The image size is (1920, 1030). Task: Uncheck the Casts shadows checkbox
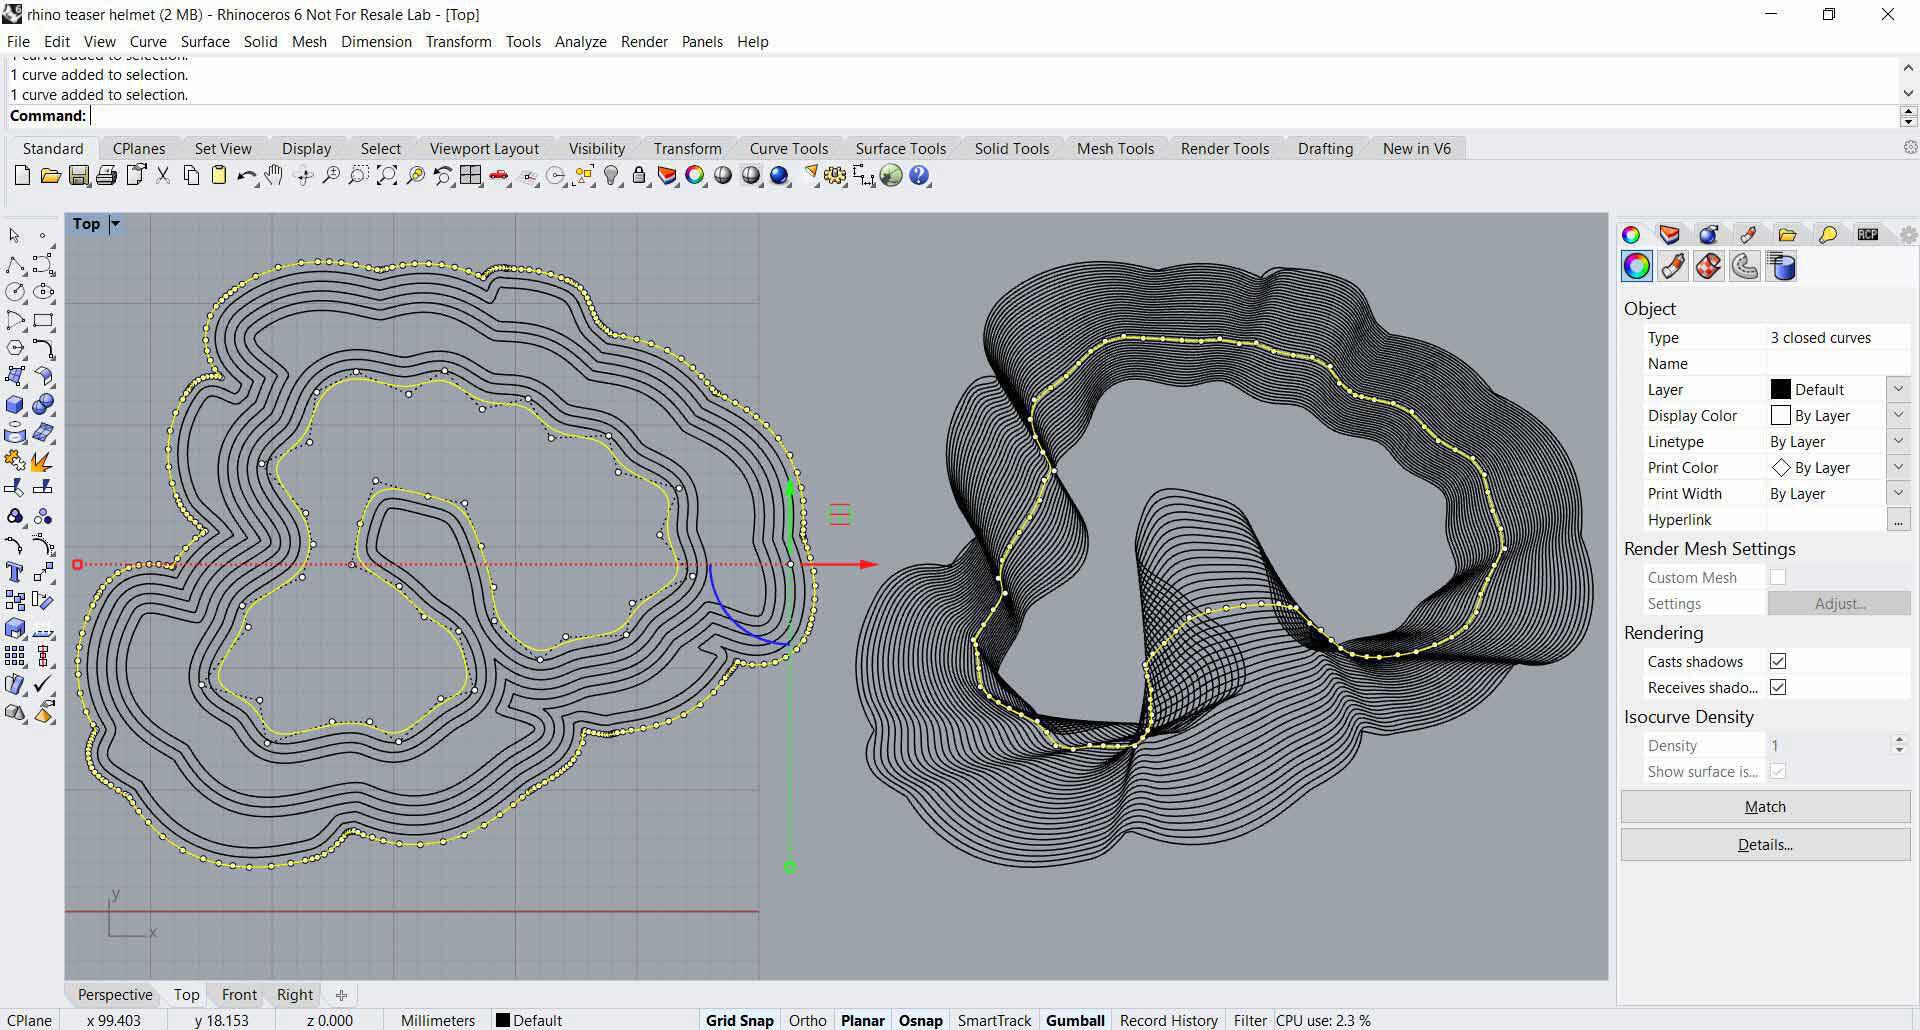click(x=1778, y=660)
